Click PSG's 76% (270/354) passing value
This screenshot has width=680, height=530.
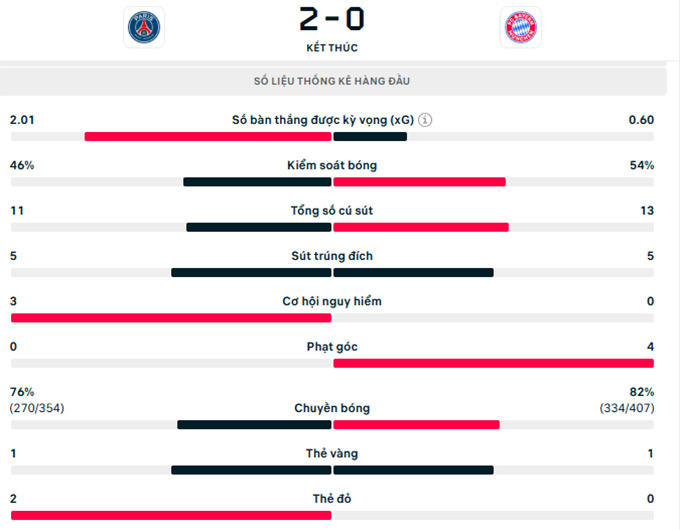[x=37, y=400]
